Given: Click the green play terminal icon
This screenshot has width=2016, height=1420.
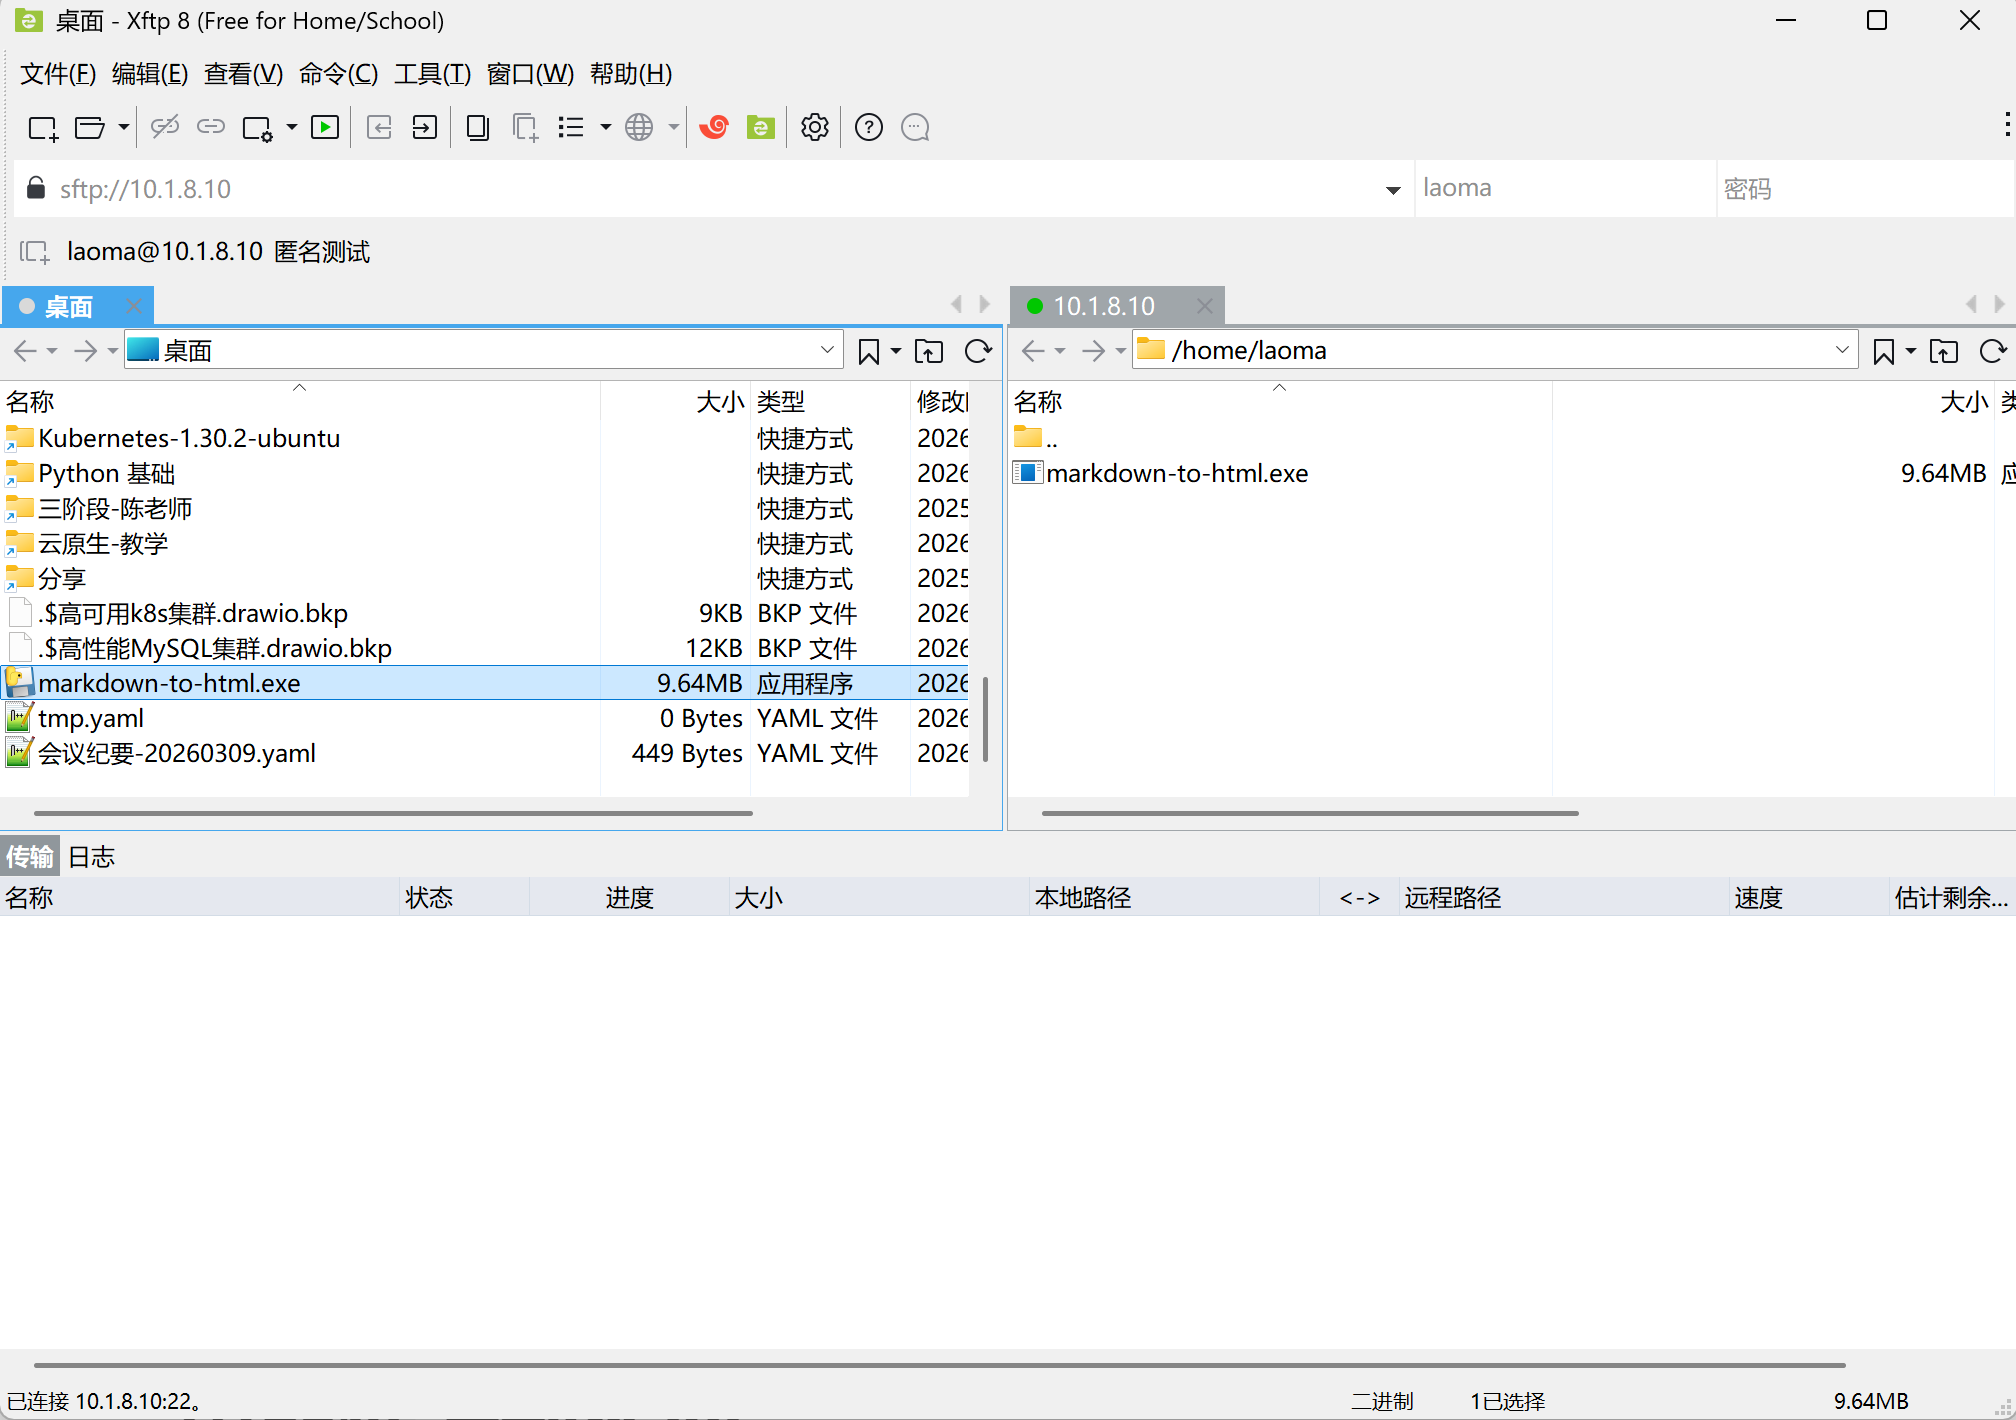Looking at the screenshot, I should pyautogui.click(x=325, y=127).
